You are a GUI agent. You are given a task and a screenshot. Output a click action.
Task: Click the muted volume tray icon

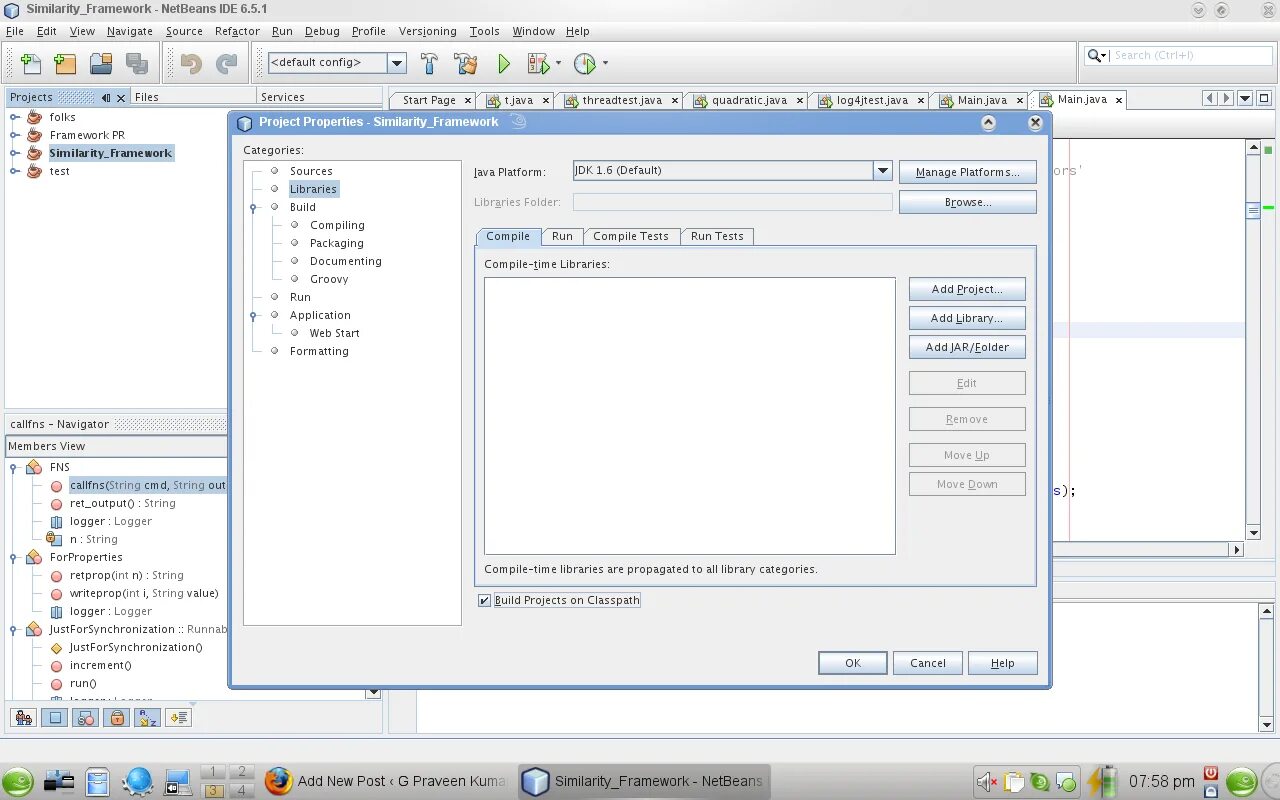click(987, 781)
